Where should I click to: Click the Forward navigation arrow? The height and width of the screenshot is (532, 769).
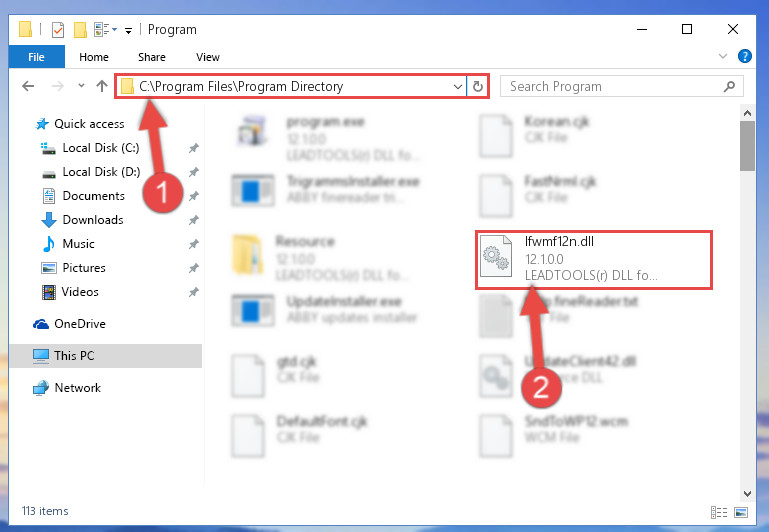[57, 86]
